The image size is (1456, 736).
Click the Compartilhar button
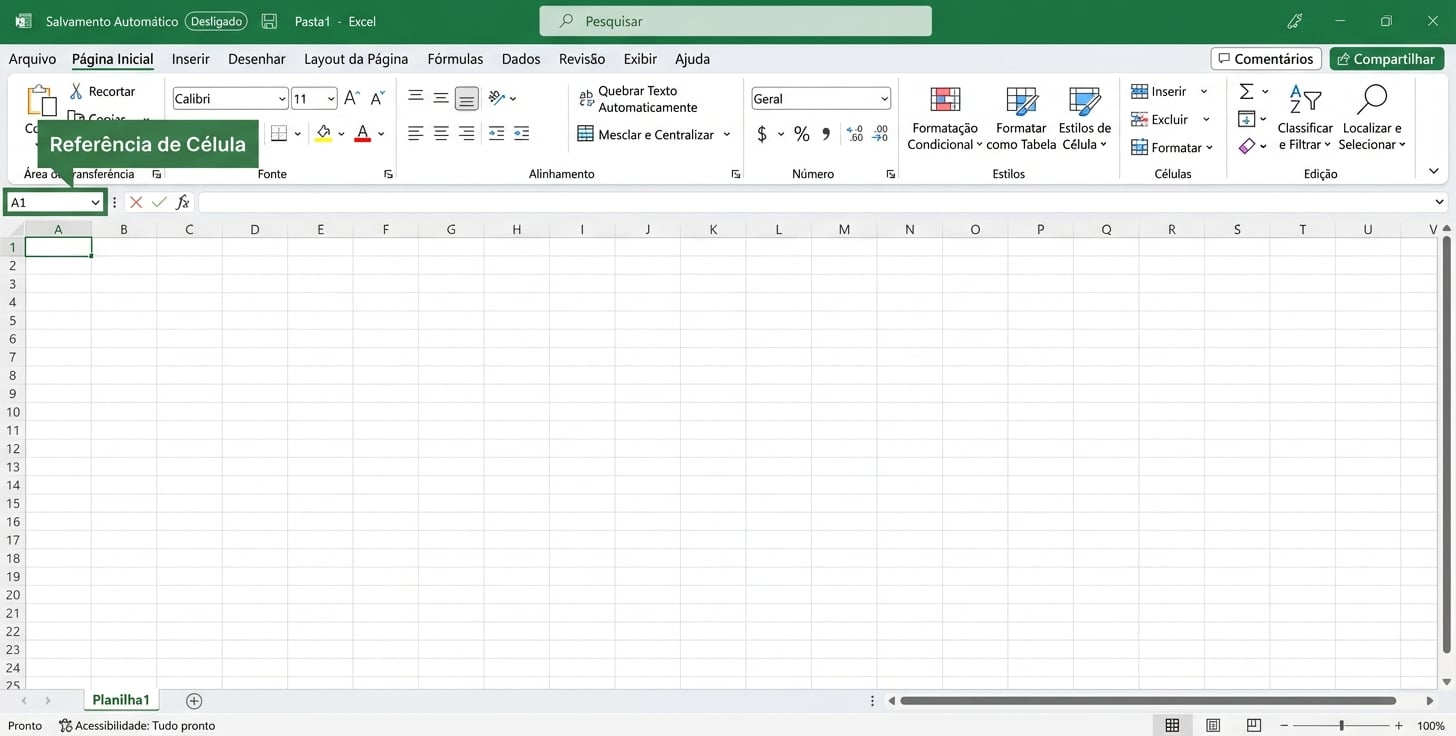point(1386,59)
